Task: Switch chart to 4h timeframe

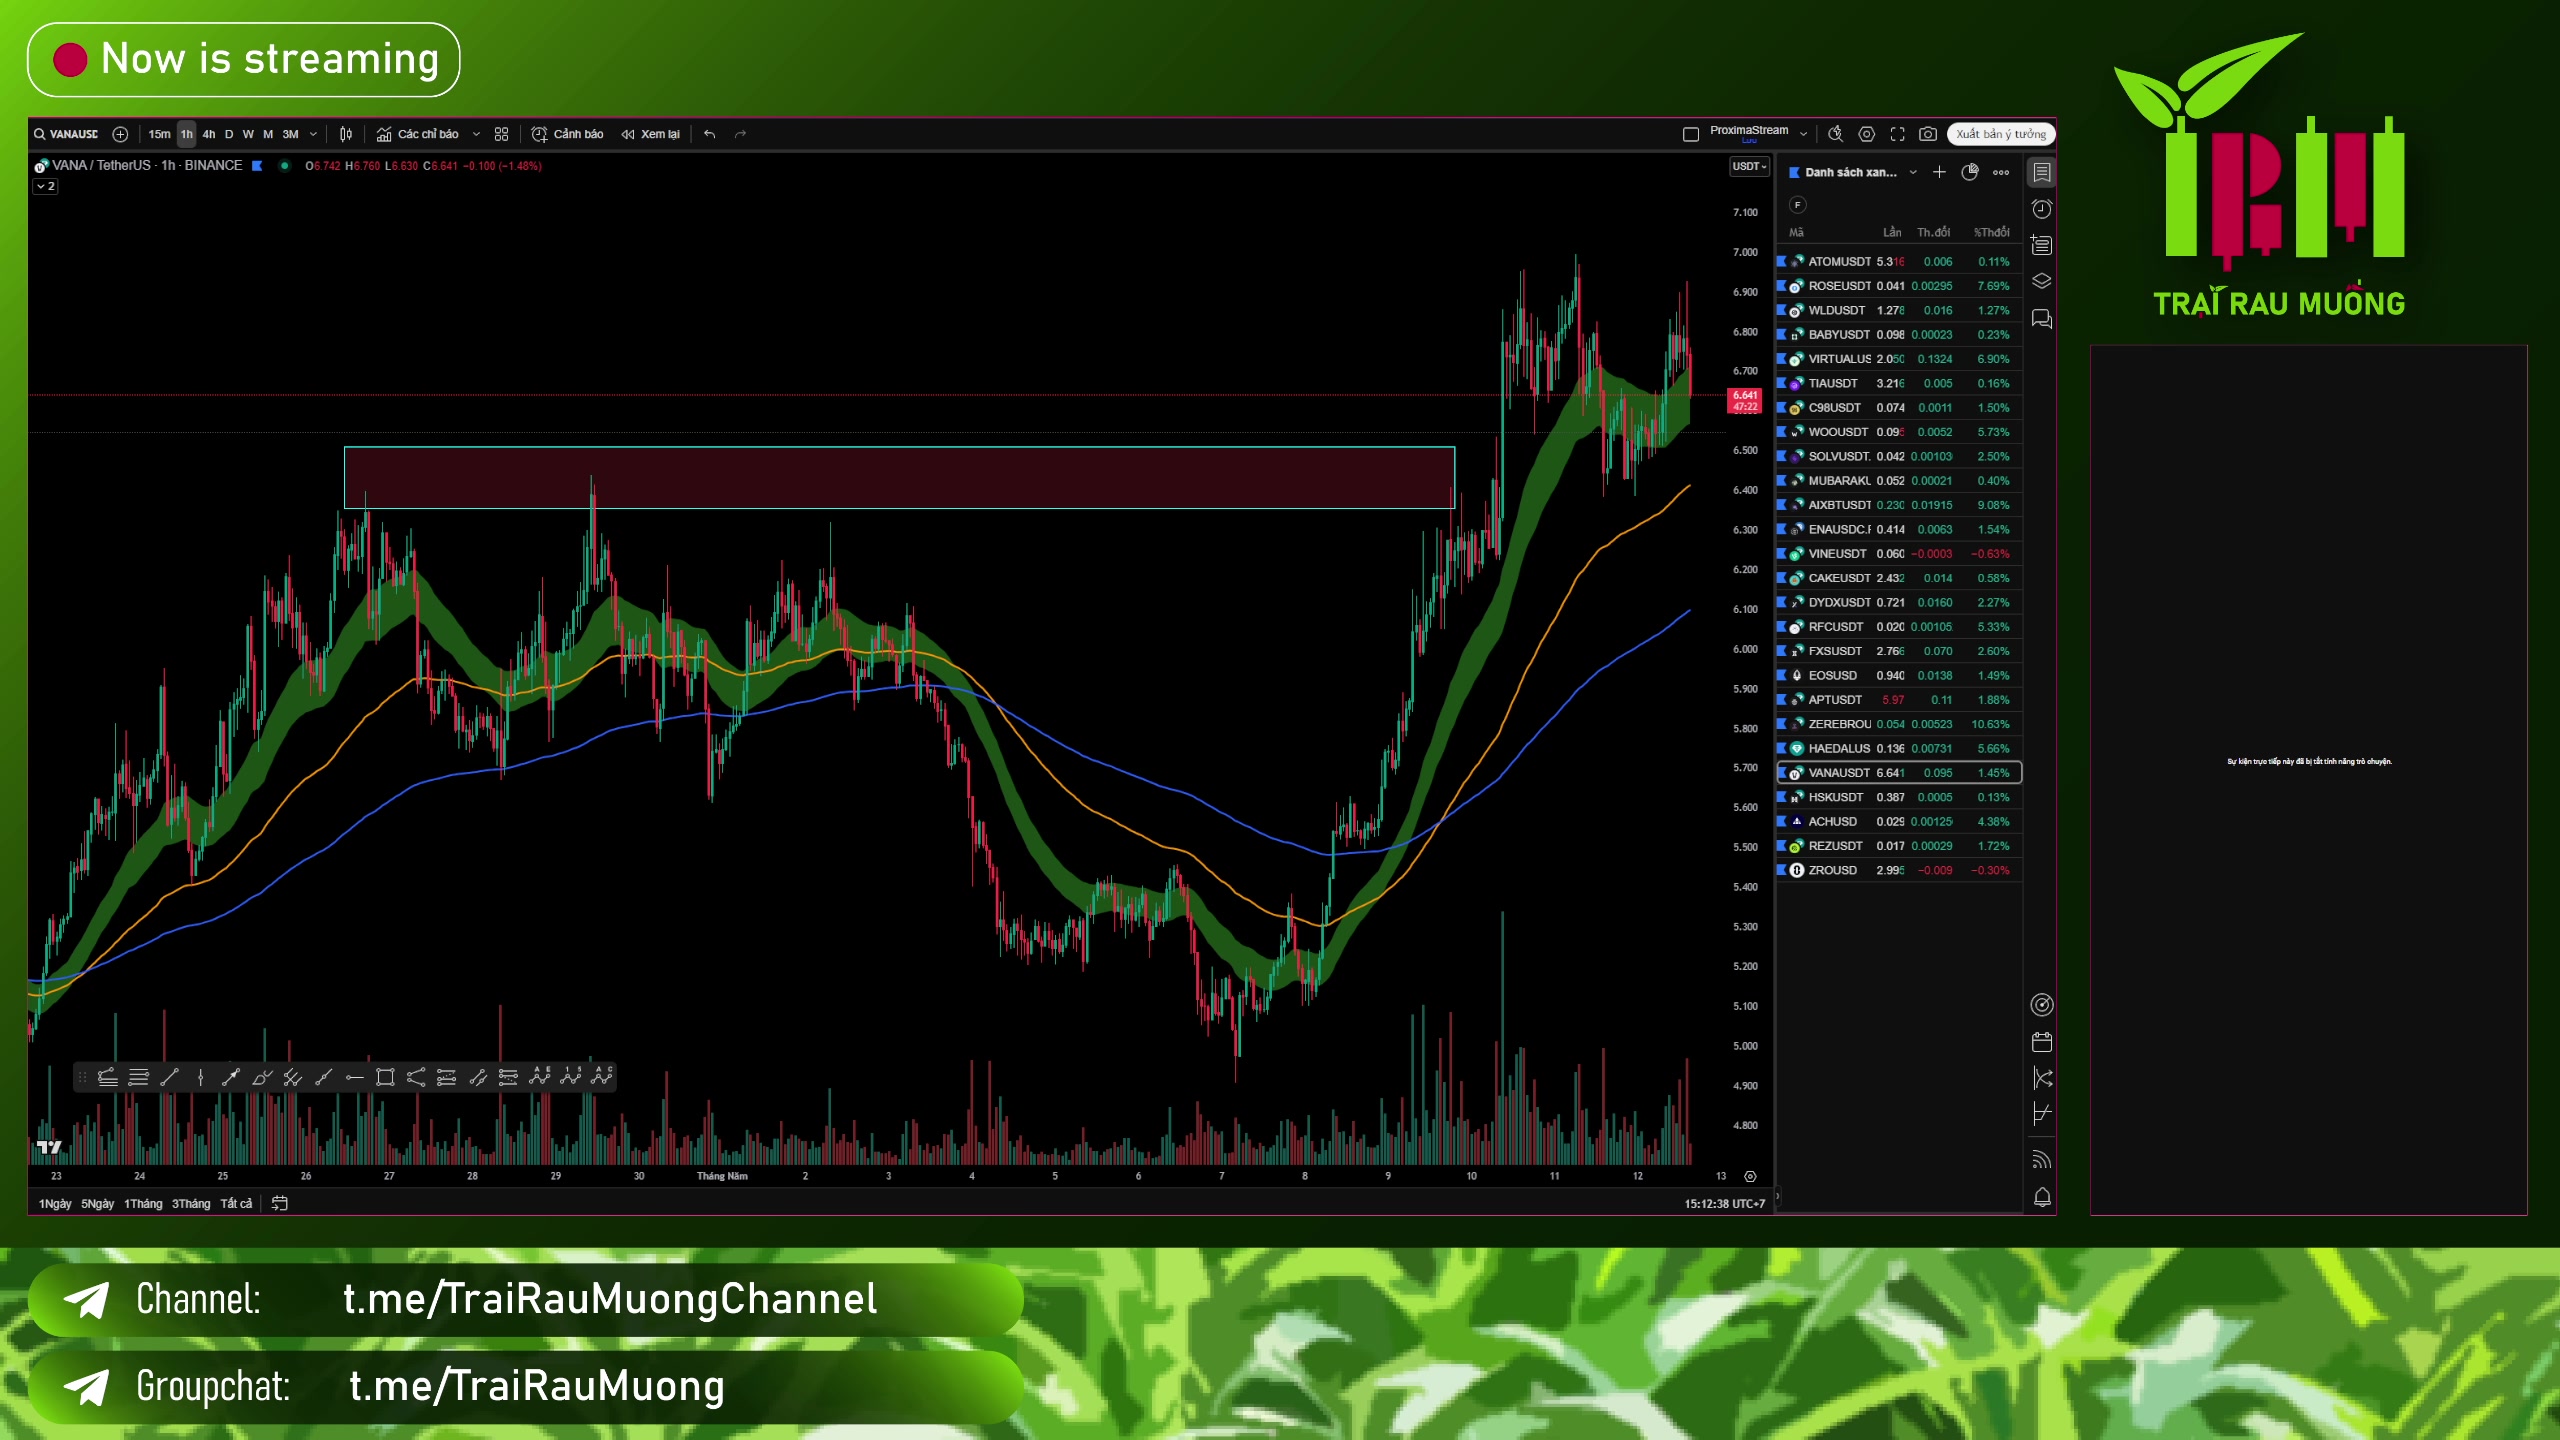Action: click(209, 134)
